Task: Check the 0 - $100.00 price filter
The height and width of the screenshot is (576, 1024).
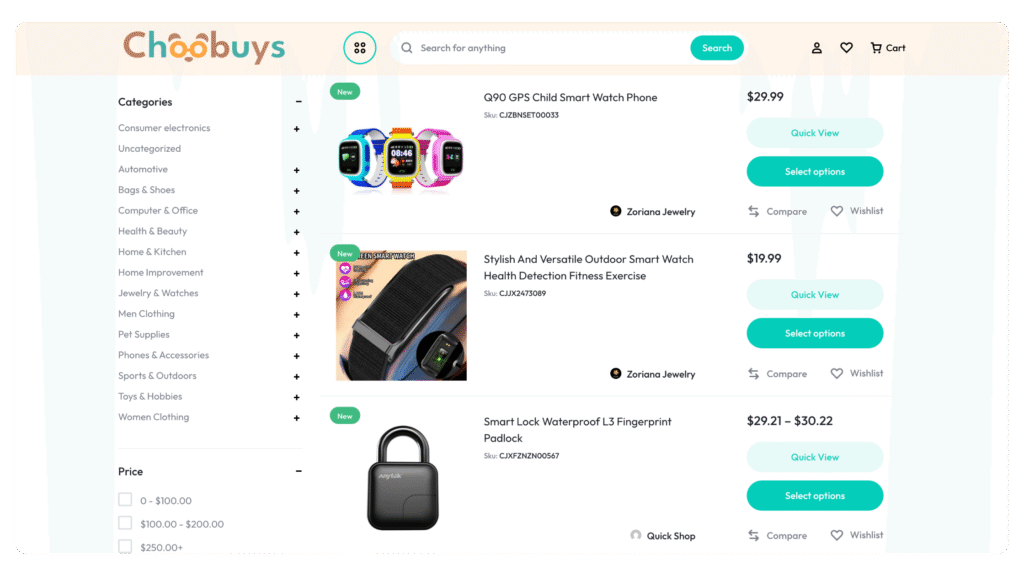Action: (125, 500)
